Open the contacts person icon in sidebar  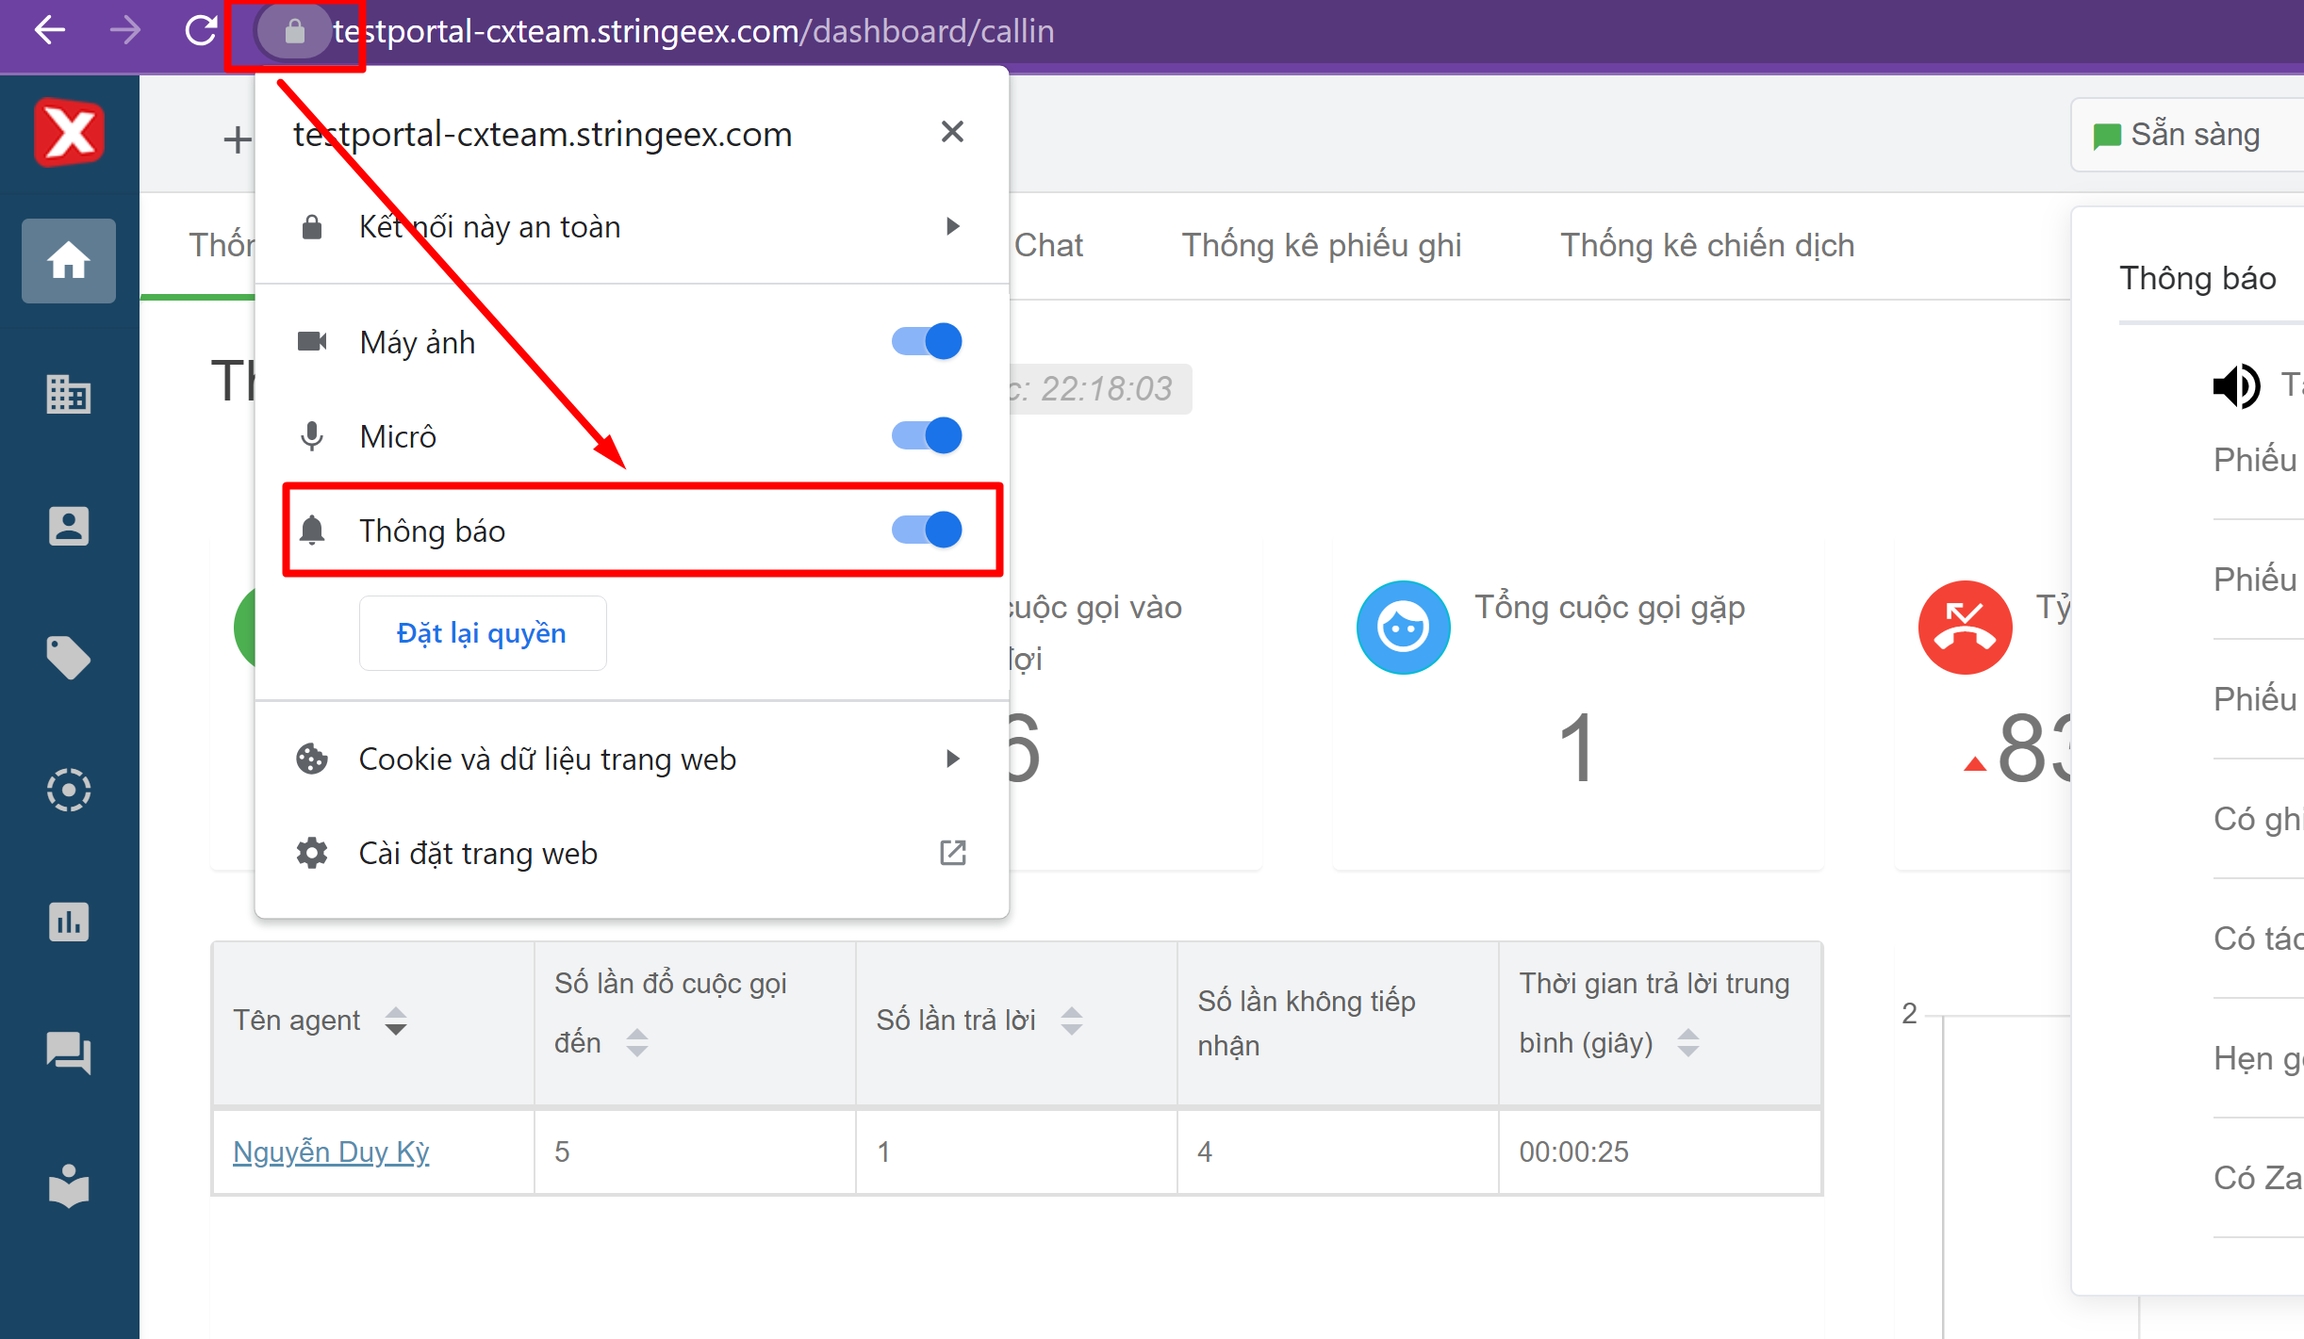click(x=68, y=526)
